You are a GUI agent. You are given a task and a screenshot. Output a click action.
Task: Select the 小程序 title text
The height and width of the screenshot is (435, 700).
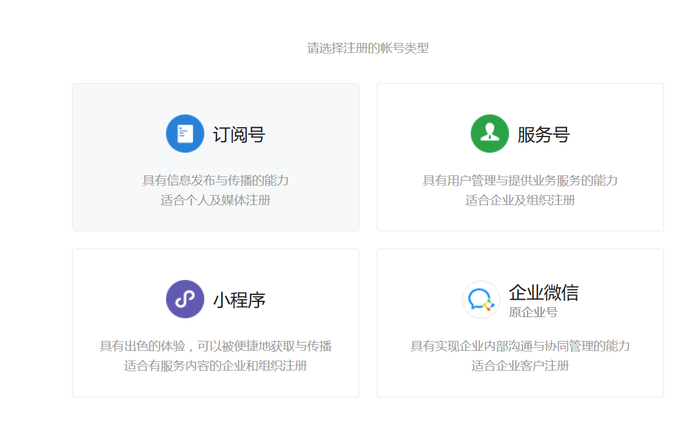click(239, 300)
